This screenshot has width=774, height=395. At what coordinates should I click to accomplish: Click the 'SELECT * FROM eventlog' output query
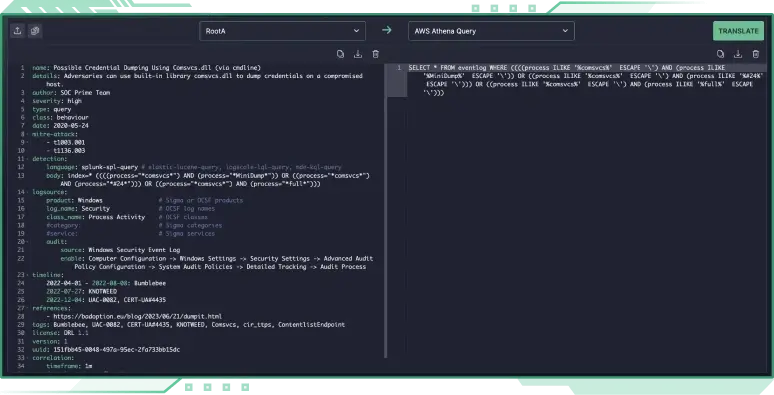(x=585, y=80)
